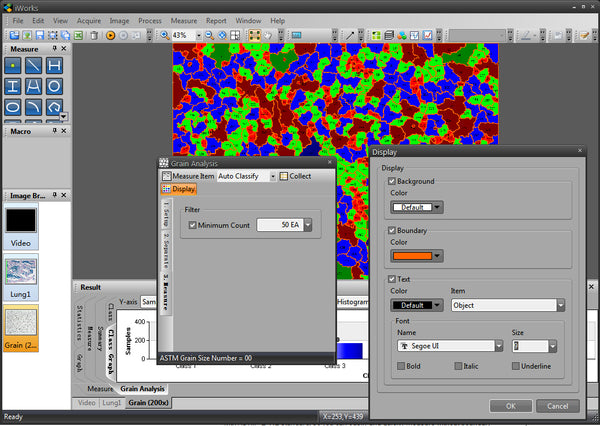Switch to the Measure result tab
This screenshot has width=600, height=426.
(x=100, y=388)
